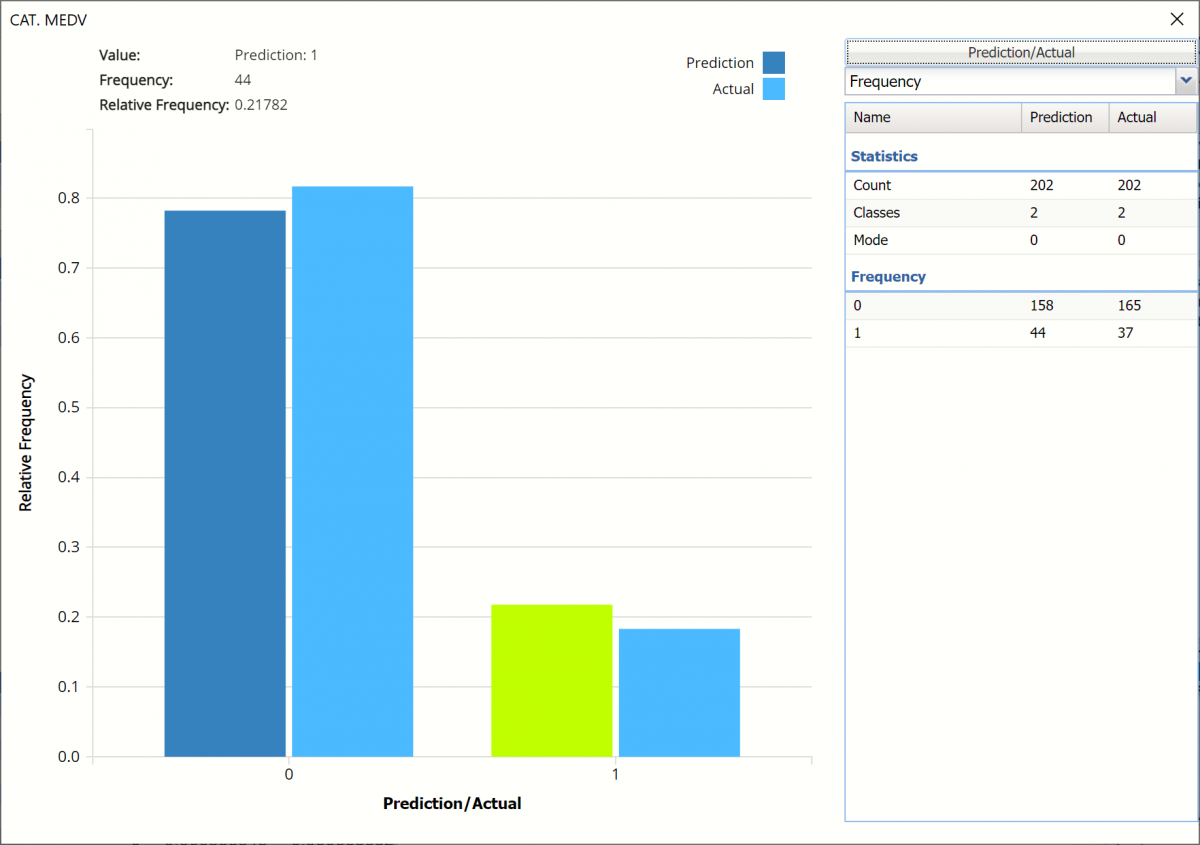The image size is (1200, 845).
Task: Collapse the Statistics section in the table
Action: click(x=885, y=156)
